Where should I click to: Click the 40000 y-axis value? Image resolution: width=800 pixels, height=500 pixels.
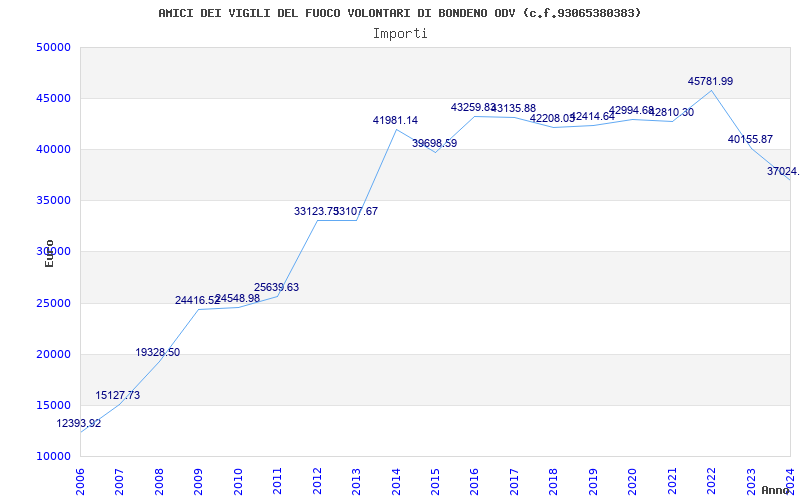[x=53, y=149]
